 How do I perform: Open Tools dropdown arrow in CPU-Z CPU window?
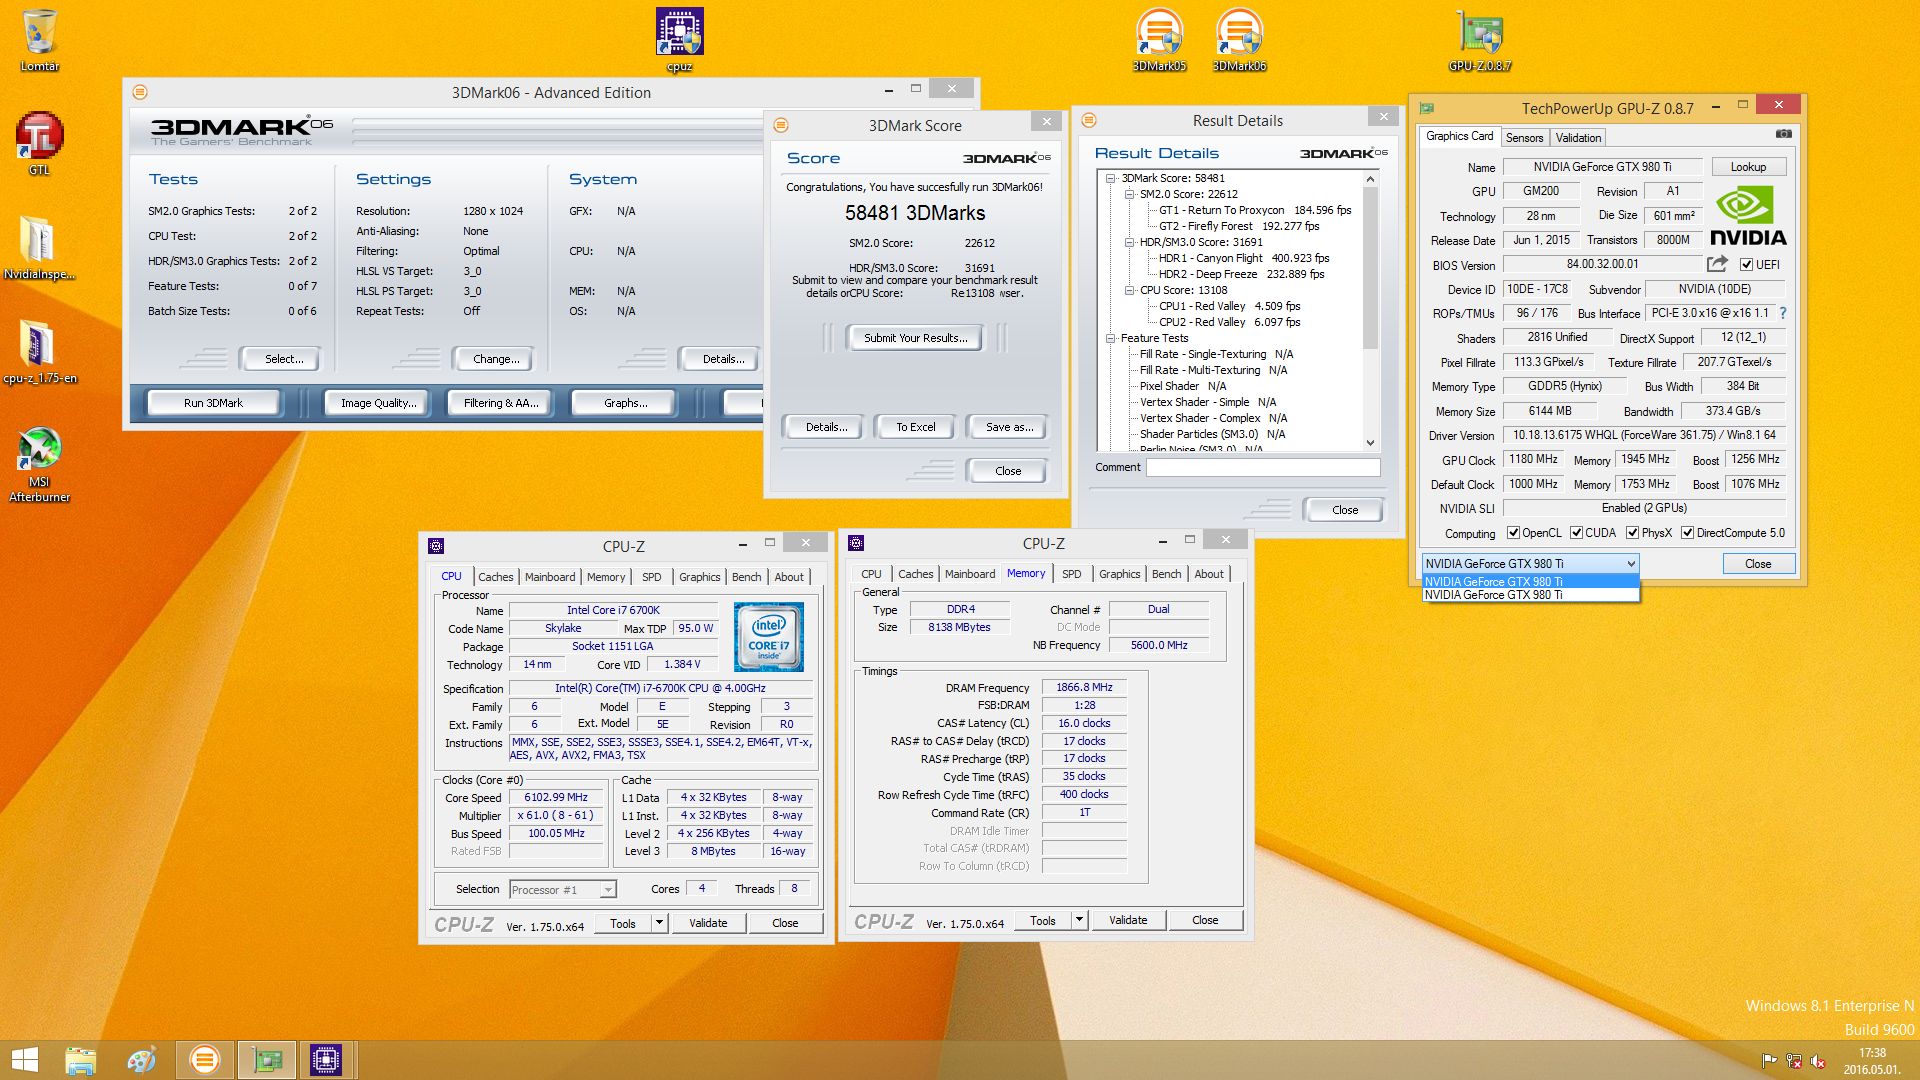(659, 923)
